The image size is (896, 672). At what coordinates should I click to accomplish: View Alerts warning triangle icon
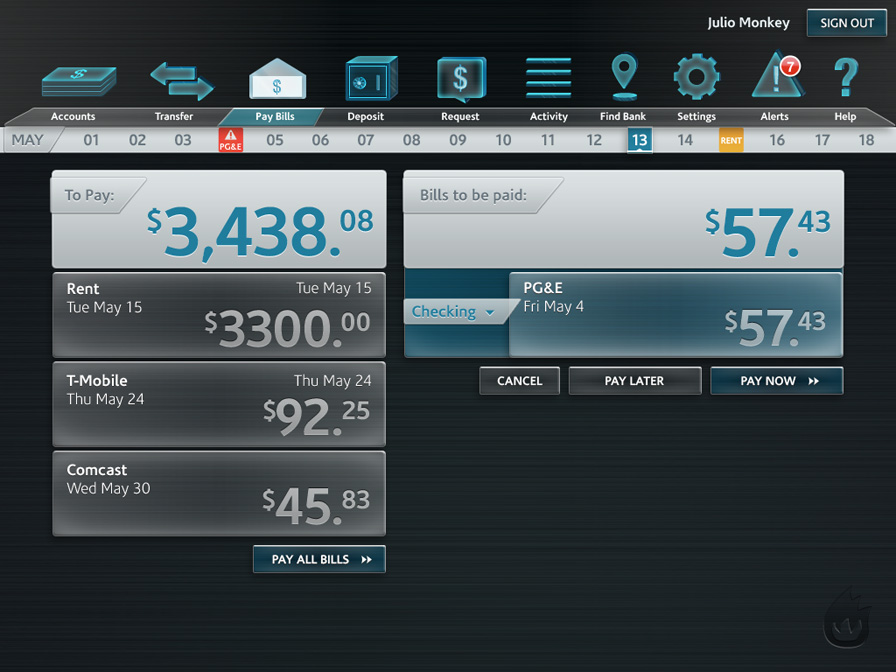pyautogui.click(x=777, y=78)
